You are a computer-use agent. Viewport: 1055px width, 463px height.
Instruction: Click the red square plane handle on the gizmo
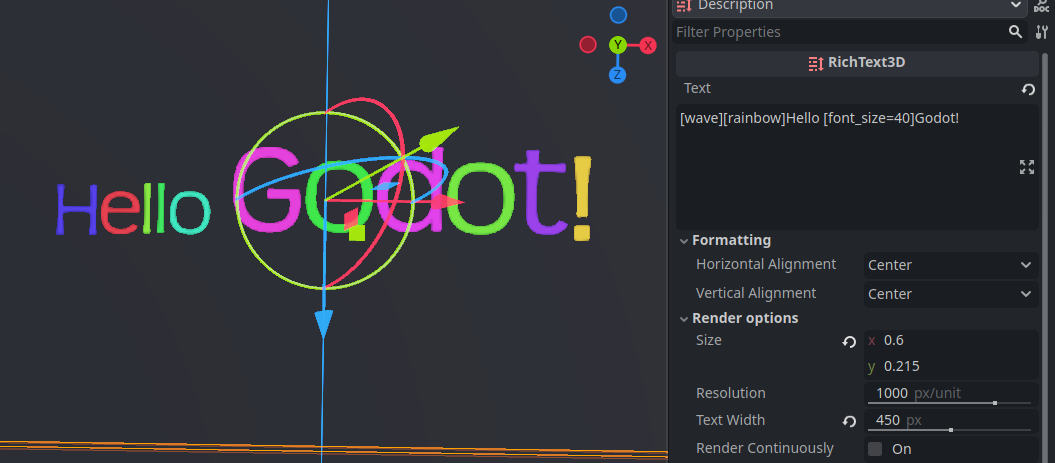click(351, 219)
